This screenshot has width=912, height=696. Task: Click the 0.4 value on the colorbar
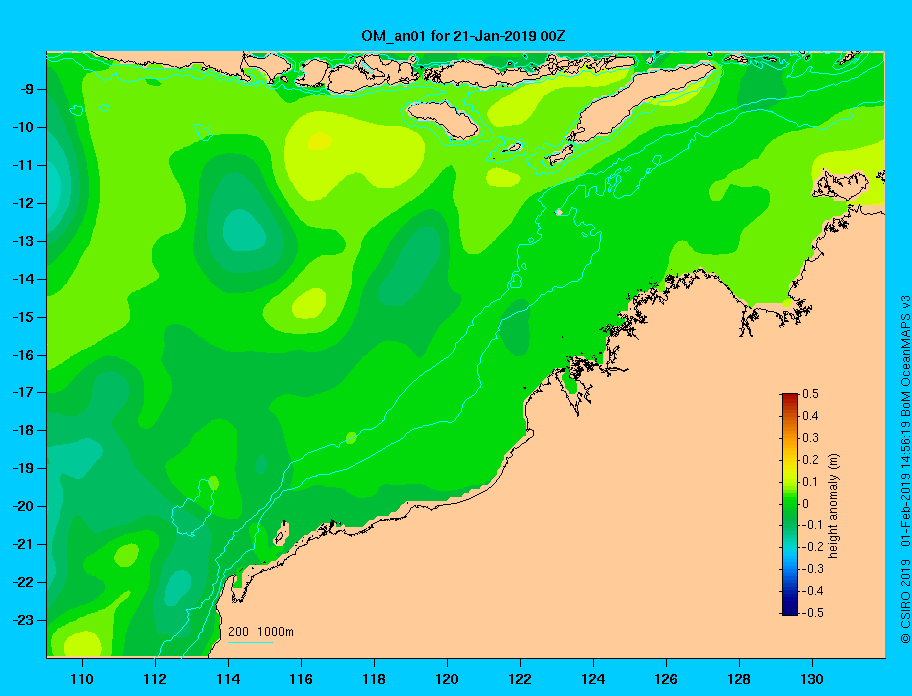point(810,416)
